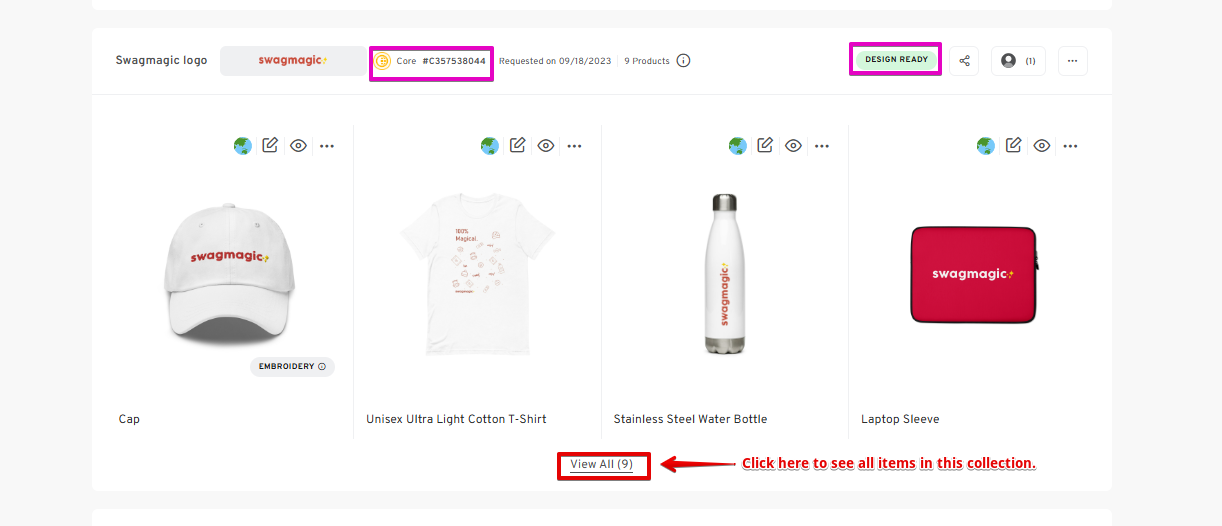The image size is (1222, 526).
Task: Click the edit pencil icon above the Cap
Action: 270,145
